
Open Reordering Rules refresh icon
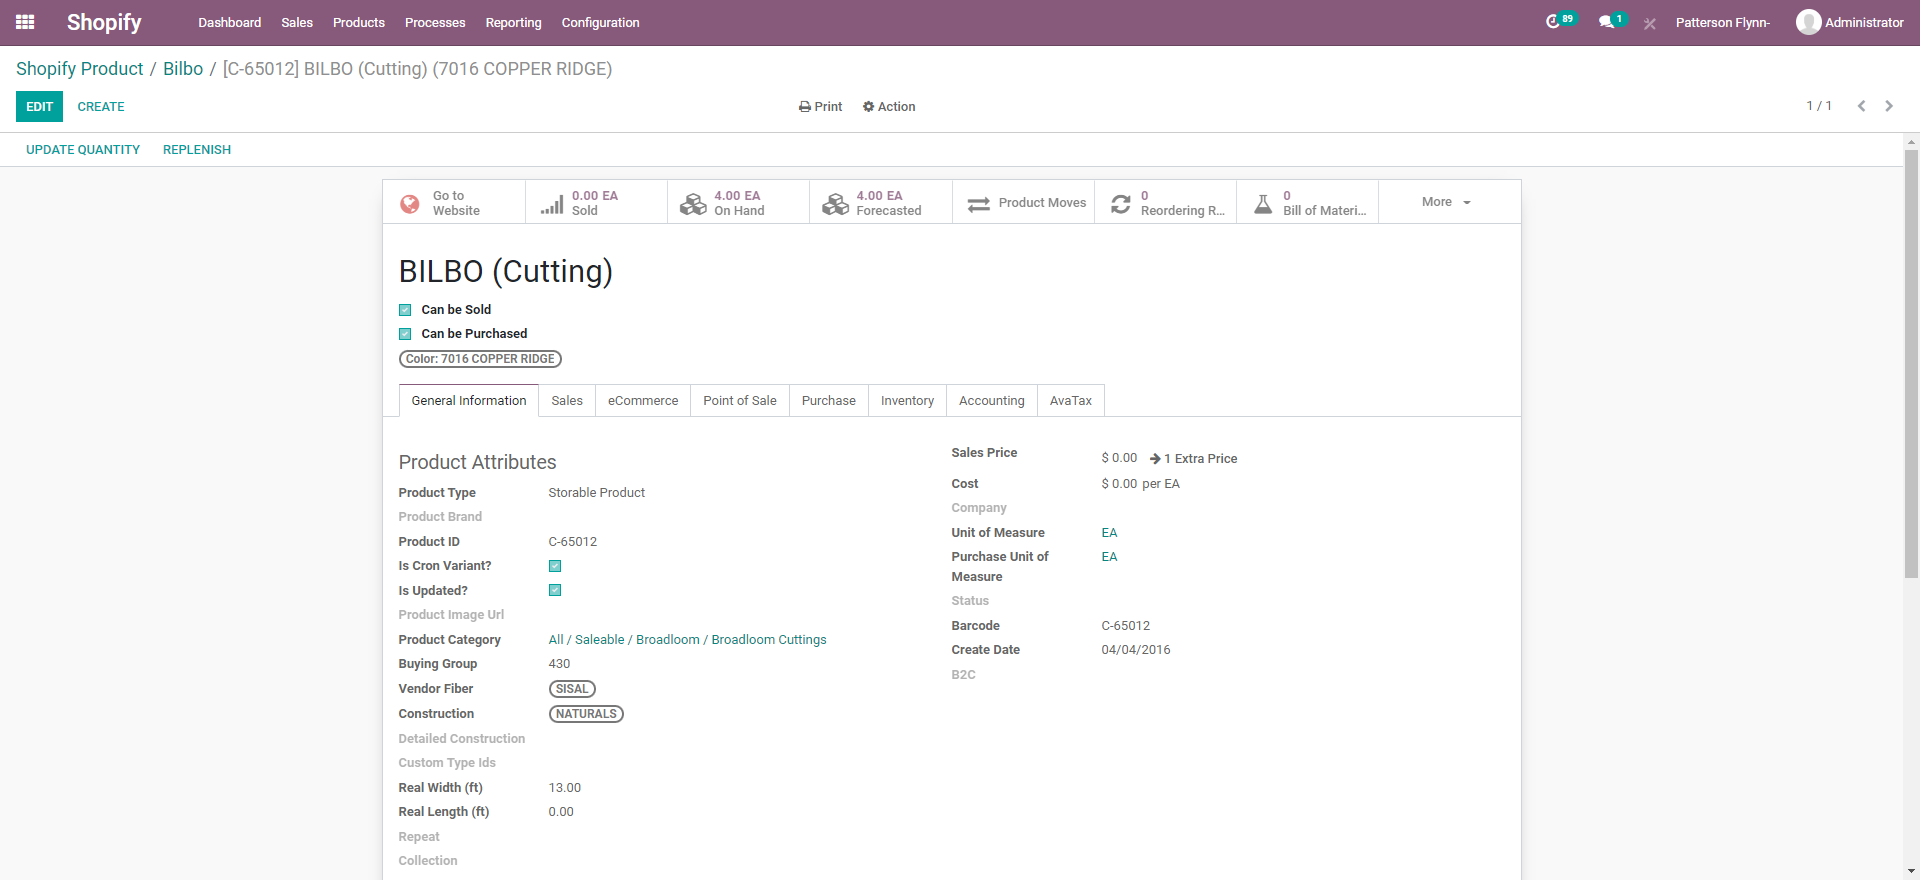point(1121,203)
